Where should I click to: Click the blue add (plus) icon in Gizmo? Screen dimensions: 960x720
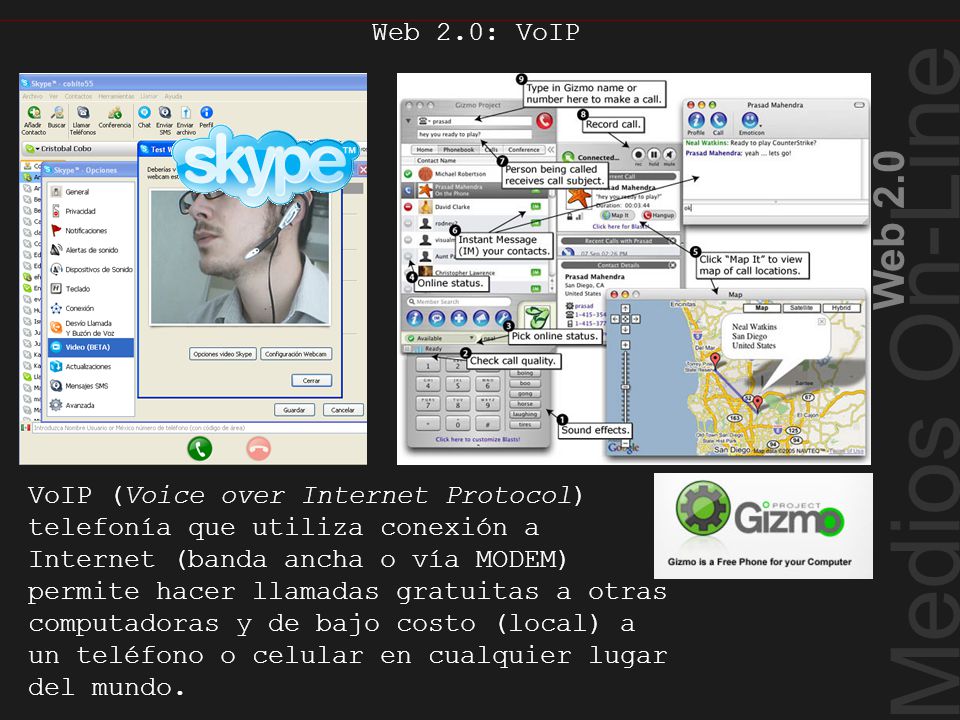point(459,318)
